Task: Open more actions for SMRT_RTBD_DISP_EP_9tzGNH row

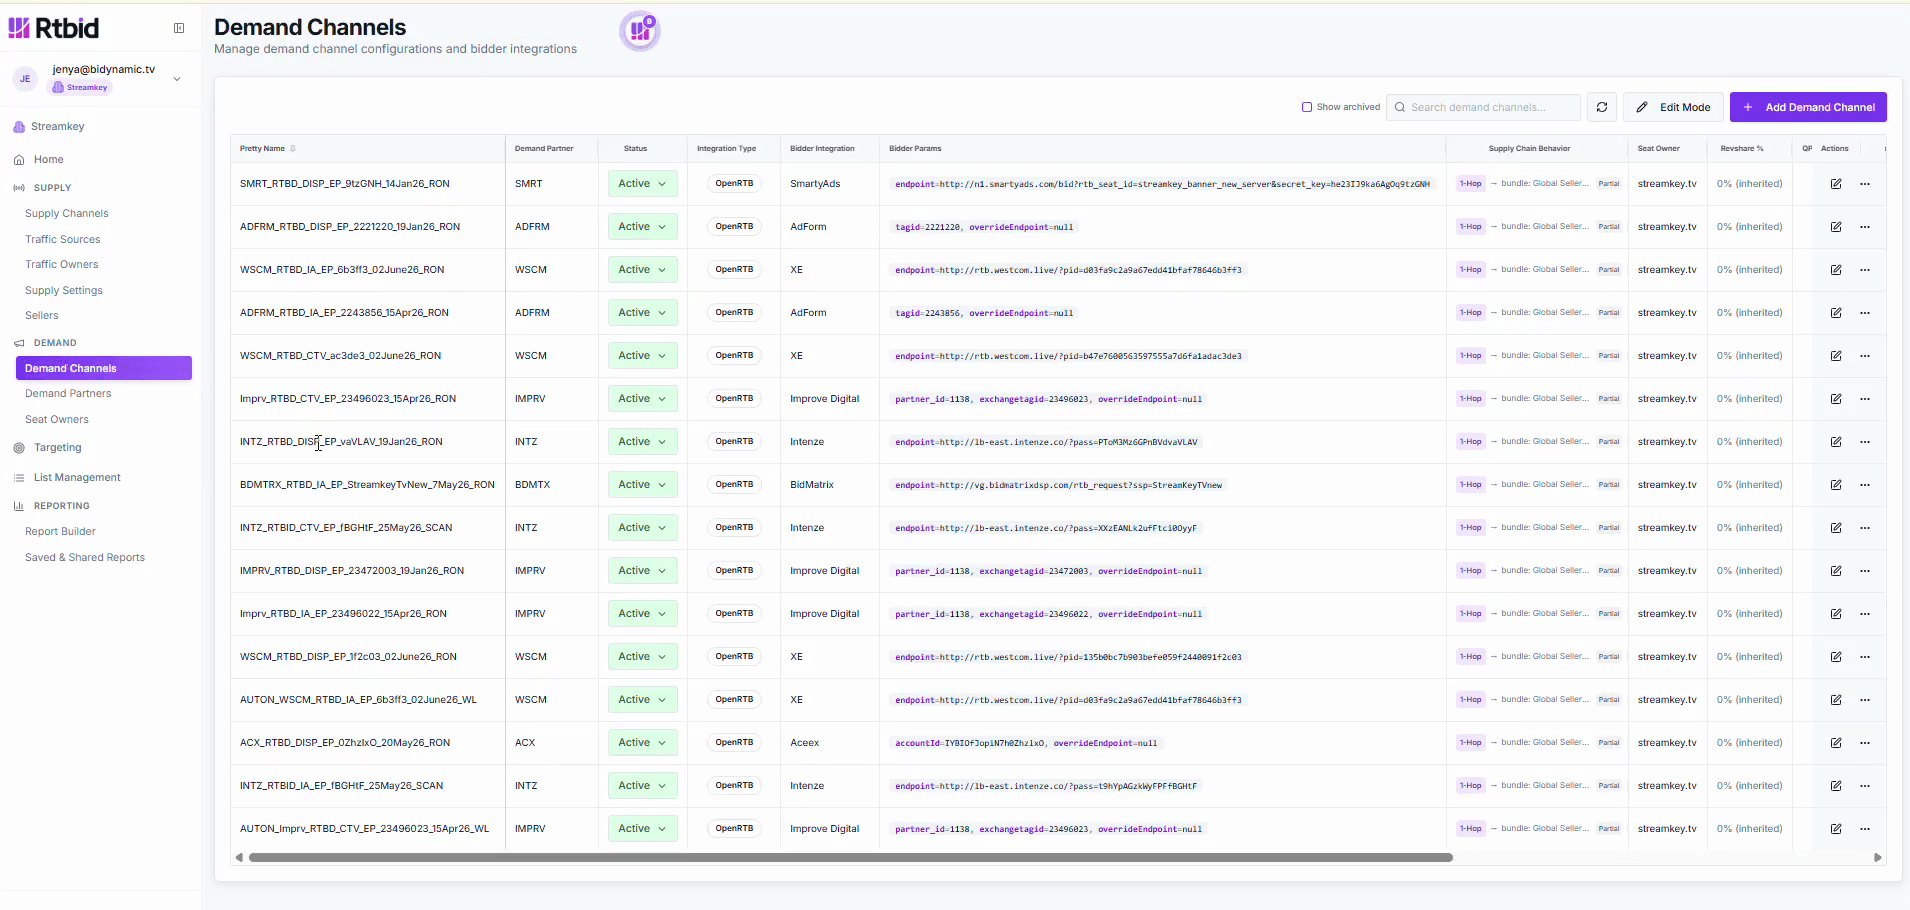Action: pos(1865,184)
